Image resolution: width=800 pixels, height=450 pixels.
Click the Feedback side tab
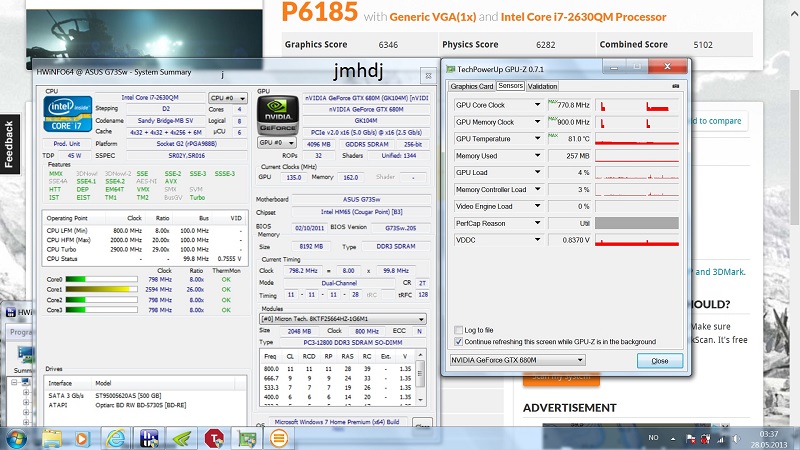pos(10,144)
